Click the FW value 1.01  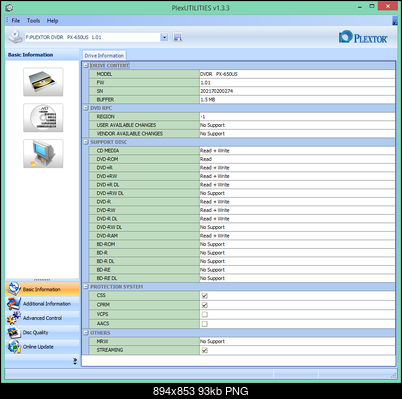[206, 83]
